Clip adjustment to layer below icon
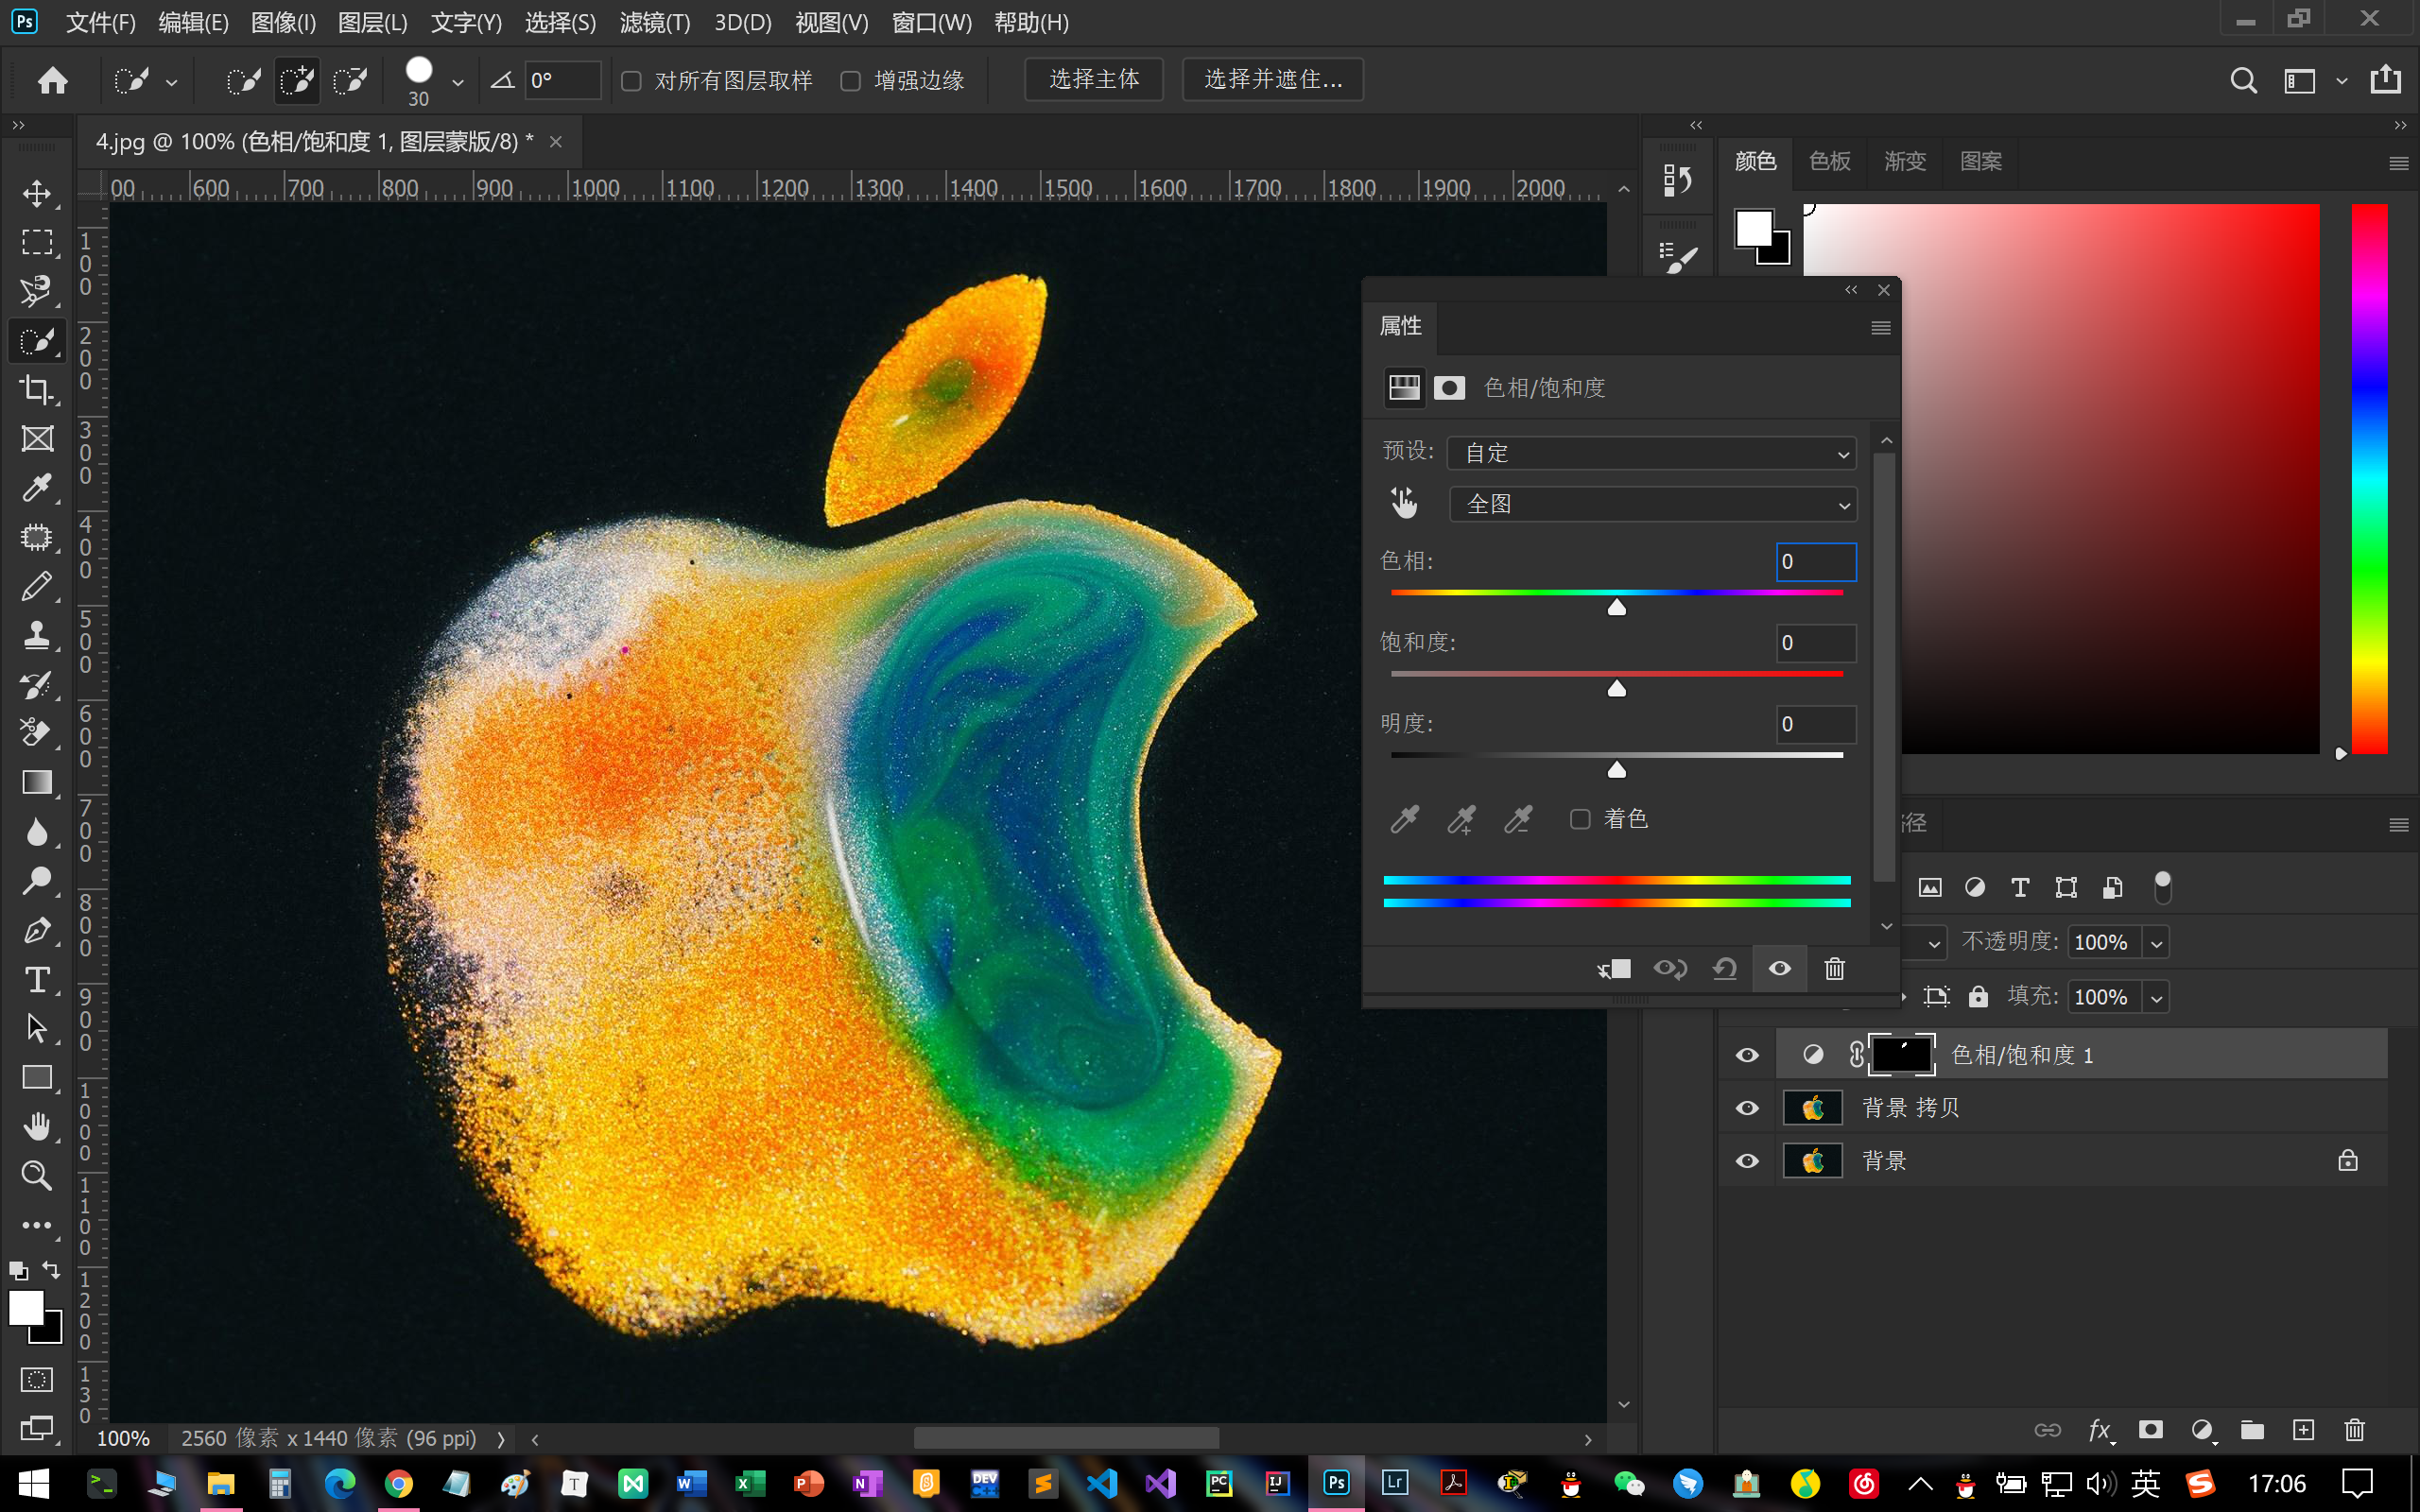The width and height of the screenshot is (2420, 1512). pos(1614,968)
